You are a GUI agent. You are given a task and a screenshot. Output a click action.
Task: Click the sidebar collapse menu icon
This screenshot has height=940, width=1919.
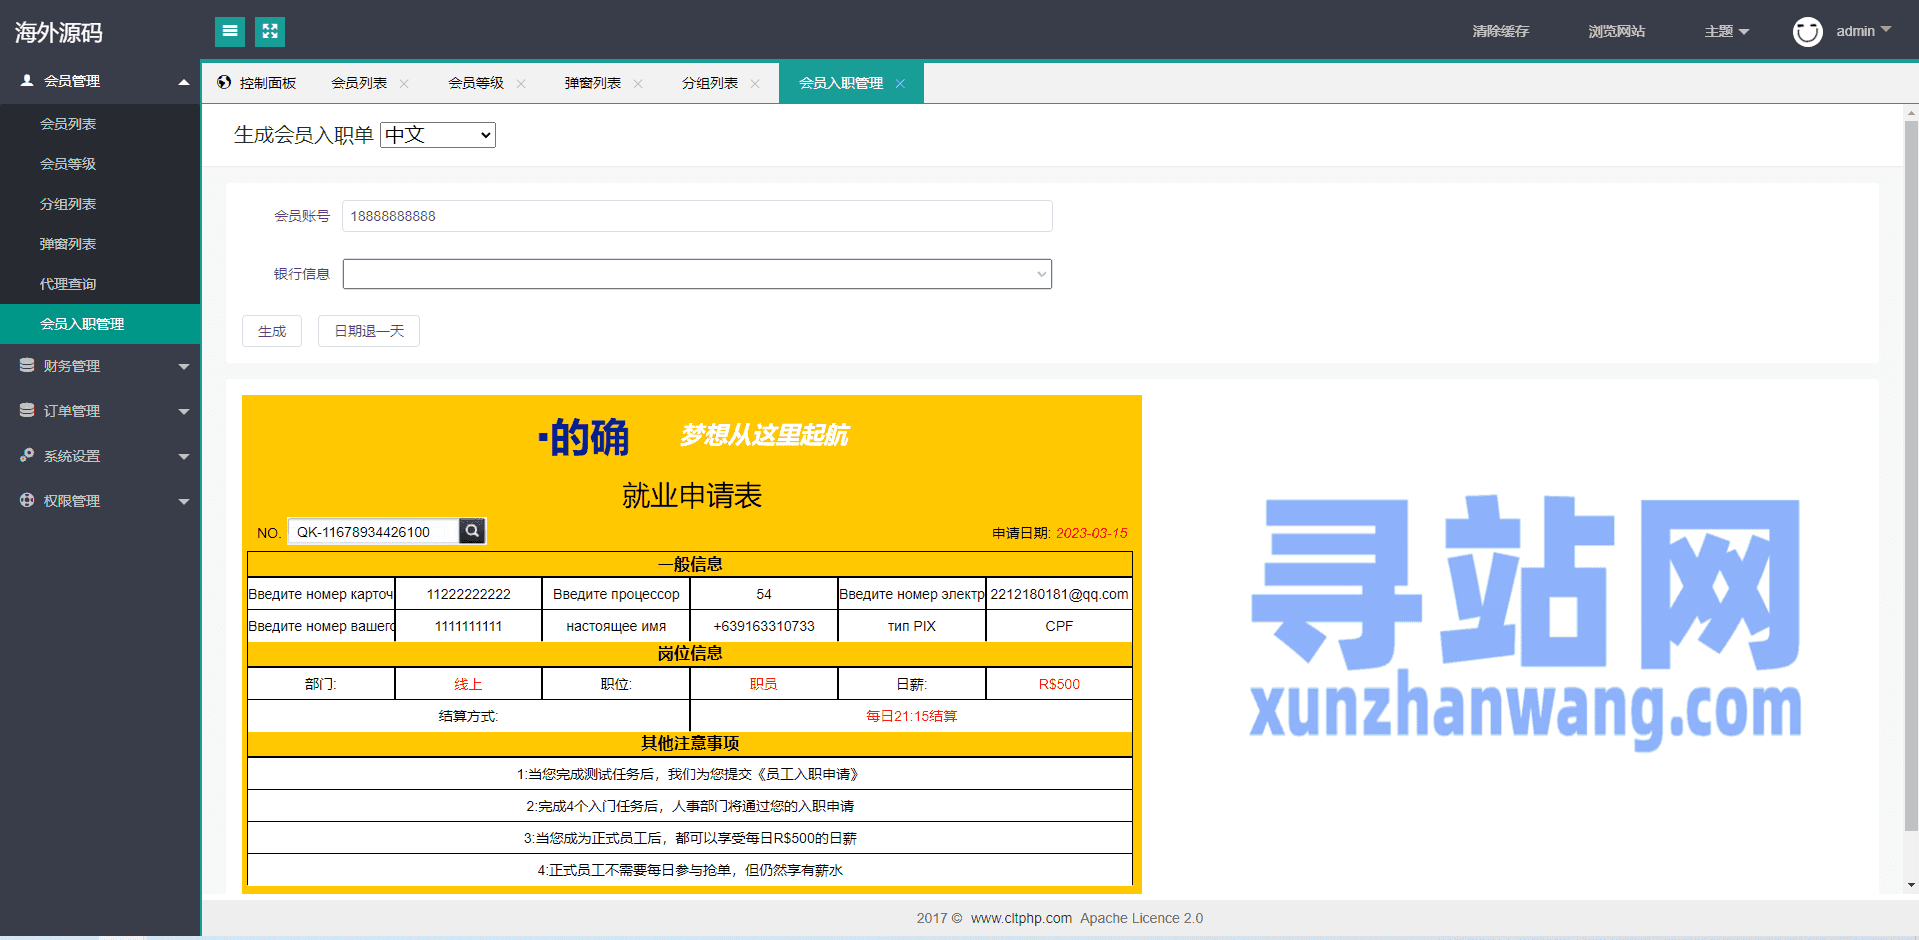coord(230,32)
